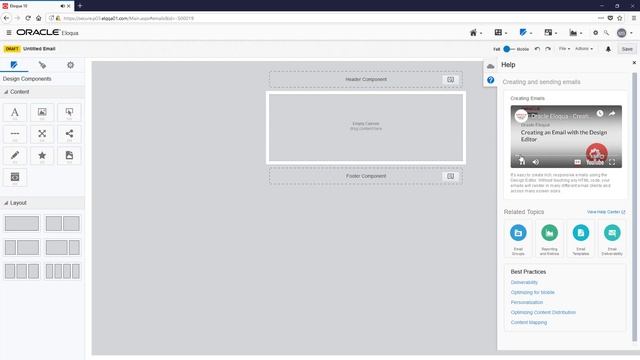This screenshot has width=640, height=360.
Task: Click the Footer Component area
Action: coord(366,176)
